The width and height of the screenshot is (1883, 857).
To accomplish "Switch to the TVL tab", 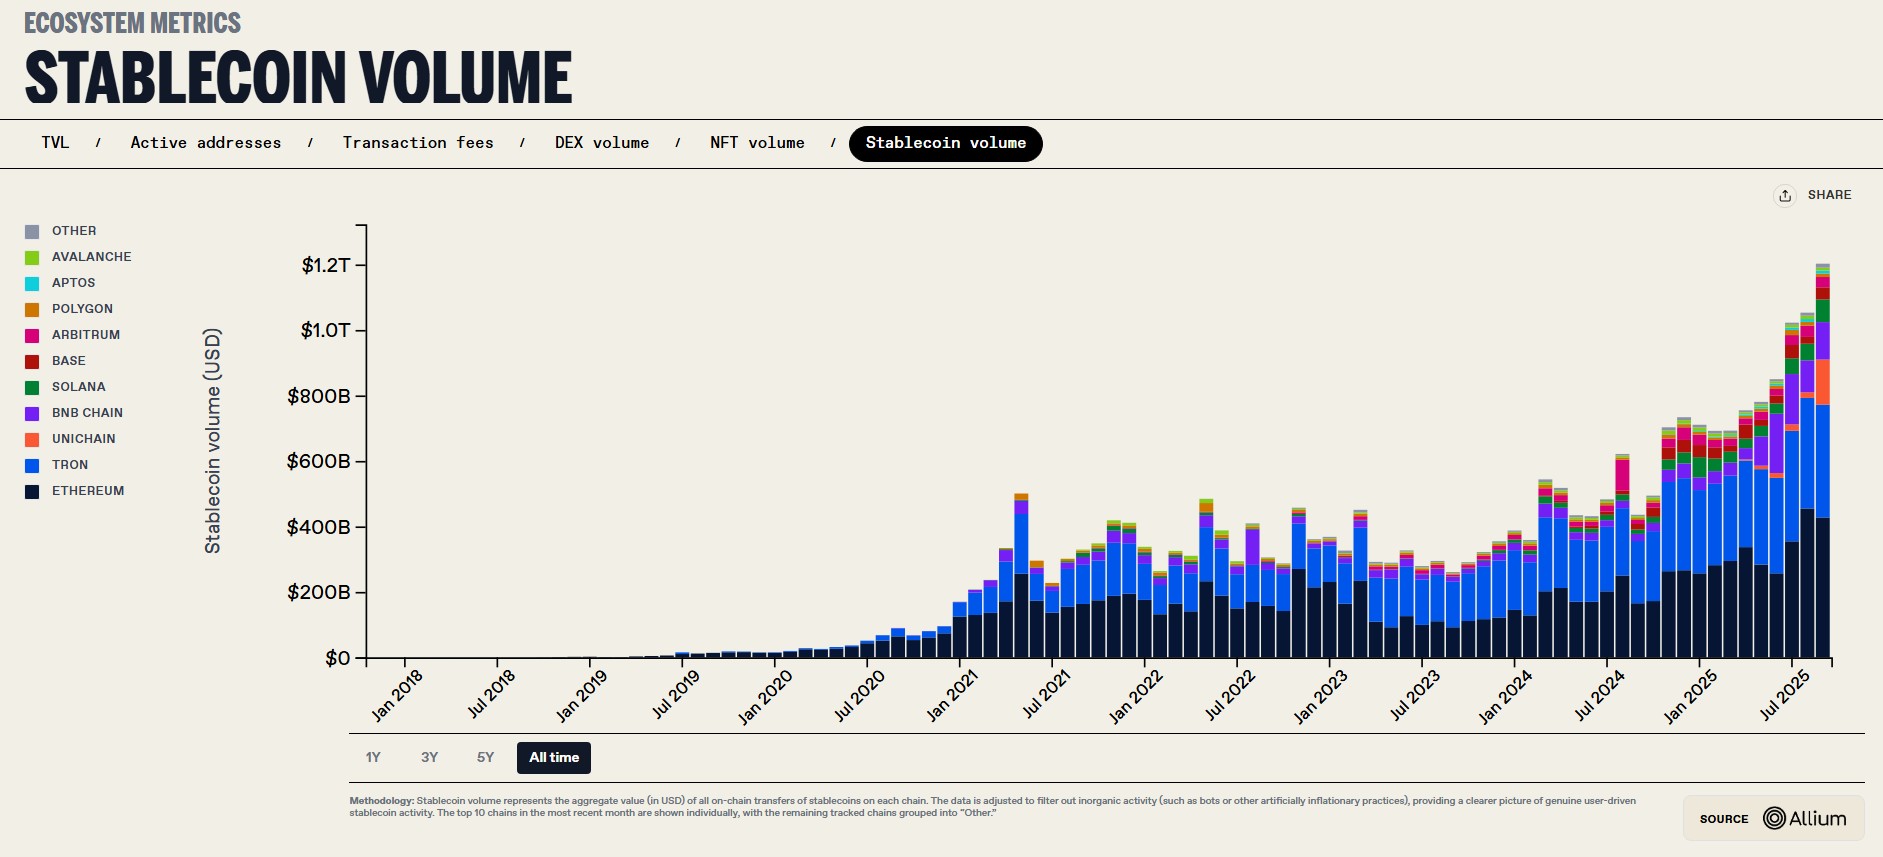I will (55, 143).
